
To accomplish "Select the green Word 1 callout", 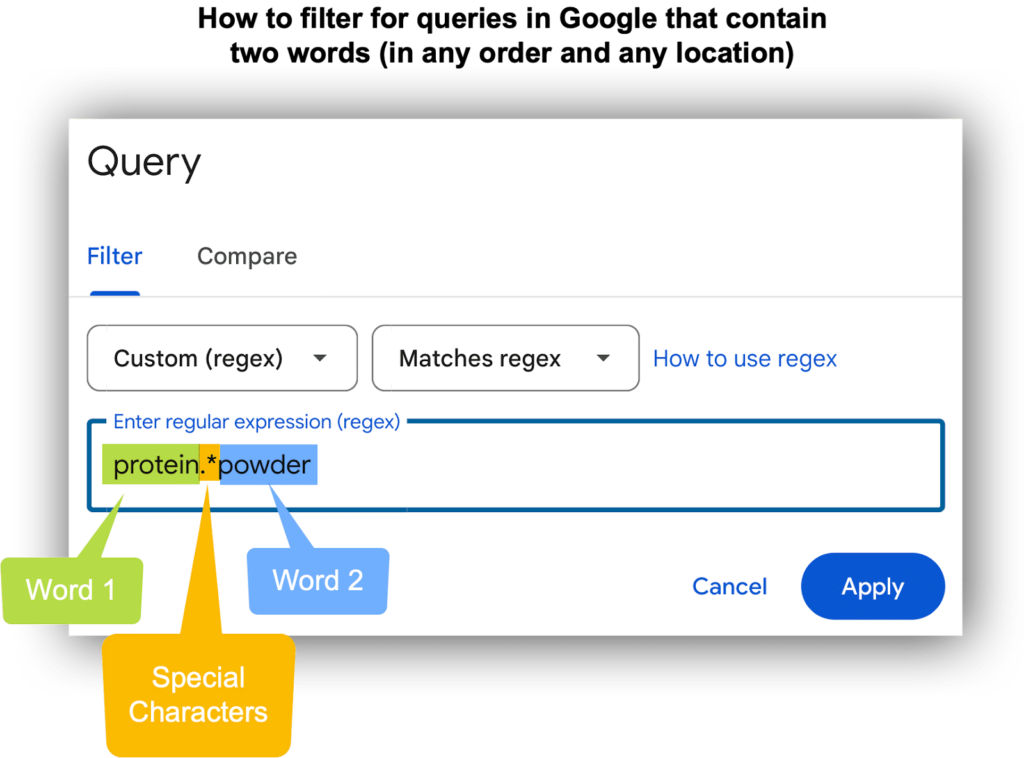I will point(71,590).
